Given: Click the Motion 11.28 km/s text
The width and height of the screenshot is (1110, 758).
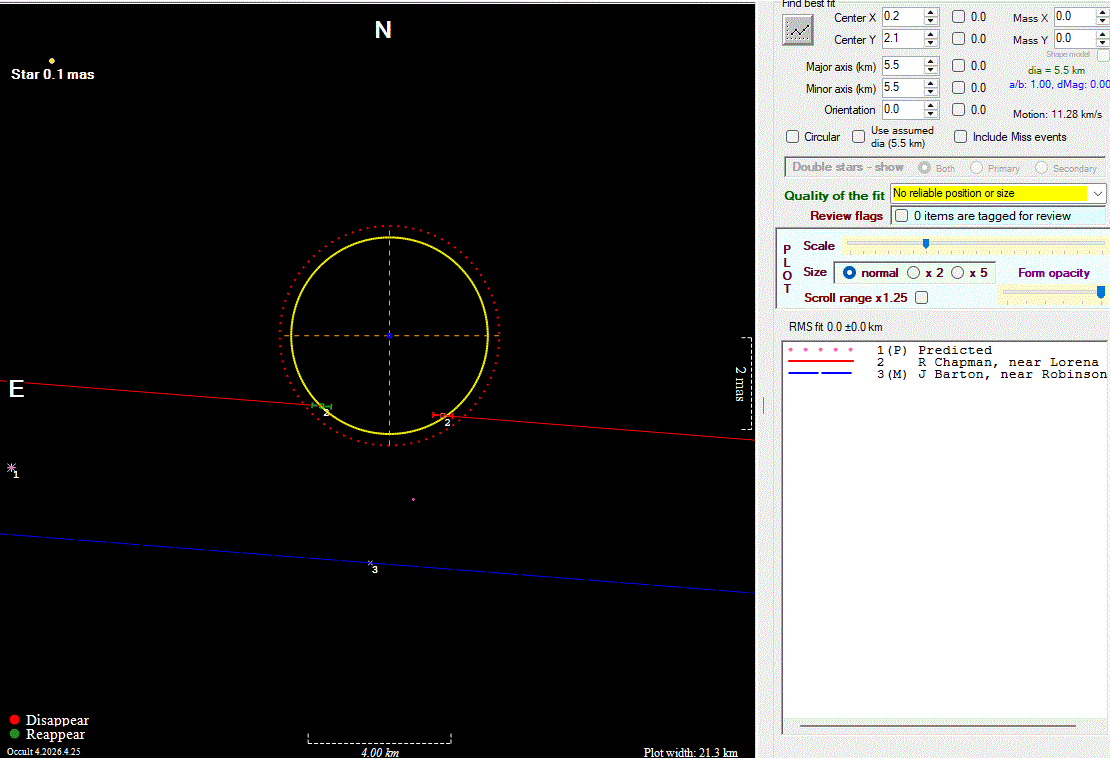Looking at the screenshot, I should (1057, 114).
